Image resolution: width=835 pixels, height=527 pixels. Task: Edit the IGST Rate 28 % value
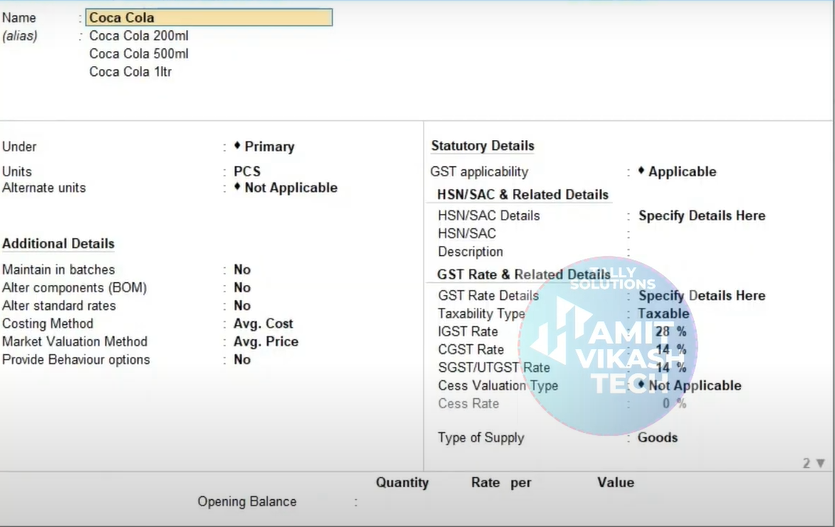click(x=670, y=332)
